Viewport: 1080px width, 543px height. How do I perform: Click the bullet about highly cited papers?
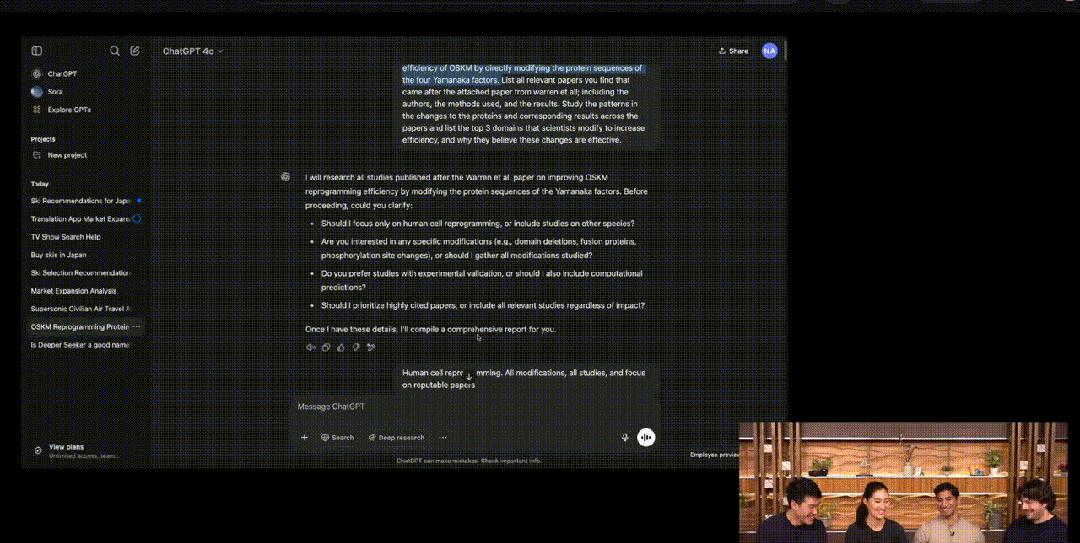(482, 305)
